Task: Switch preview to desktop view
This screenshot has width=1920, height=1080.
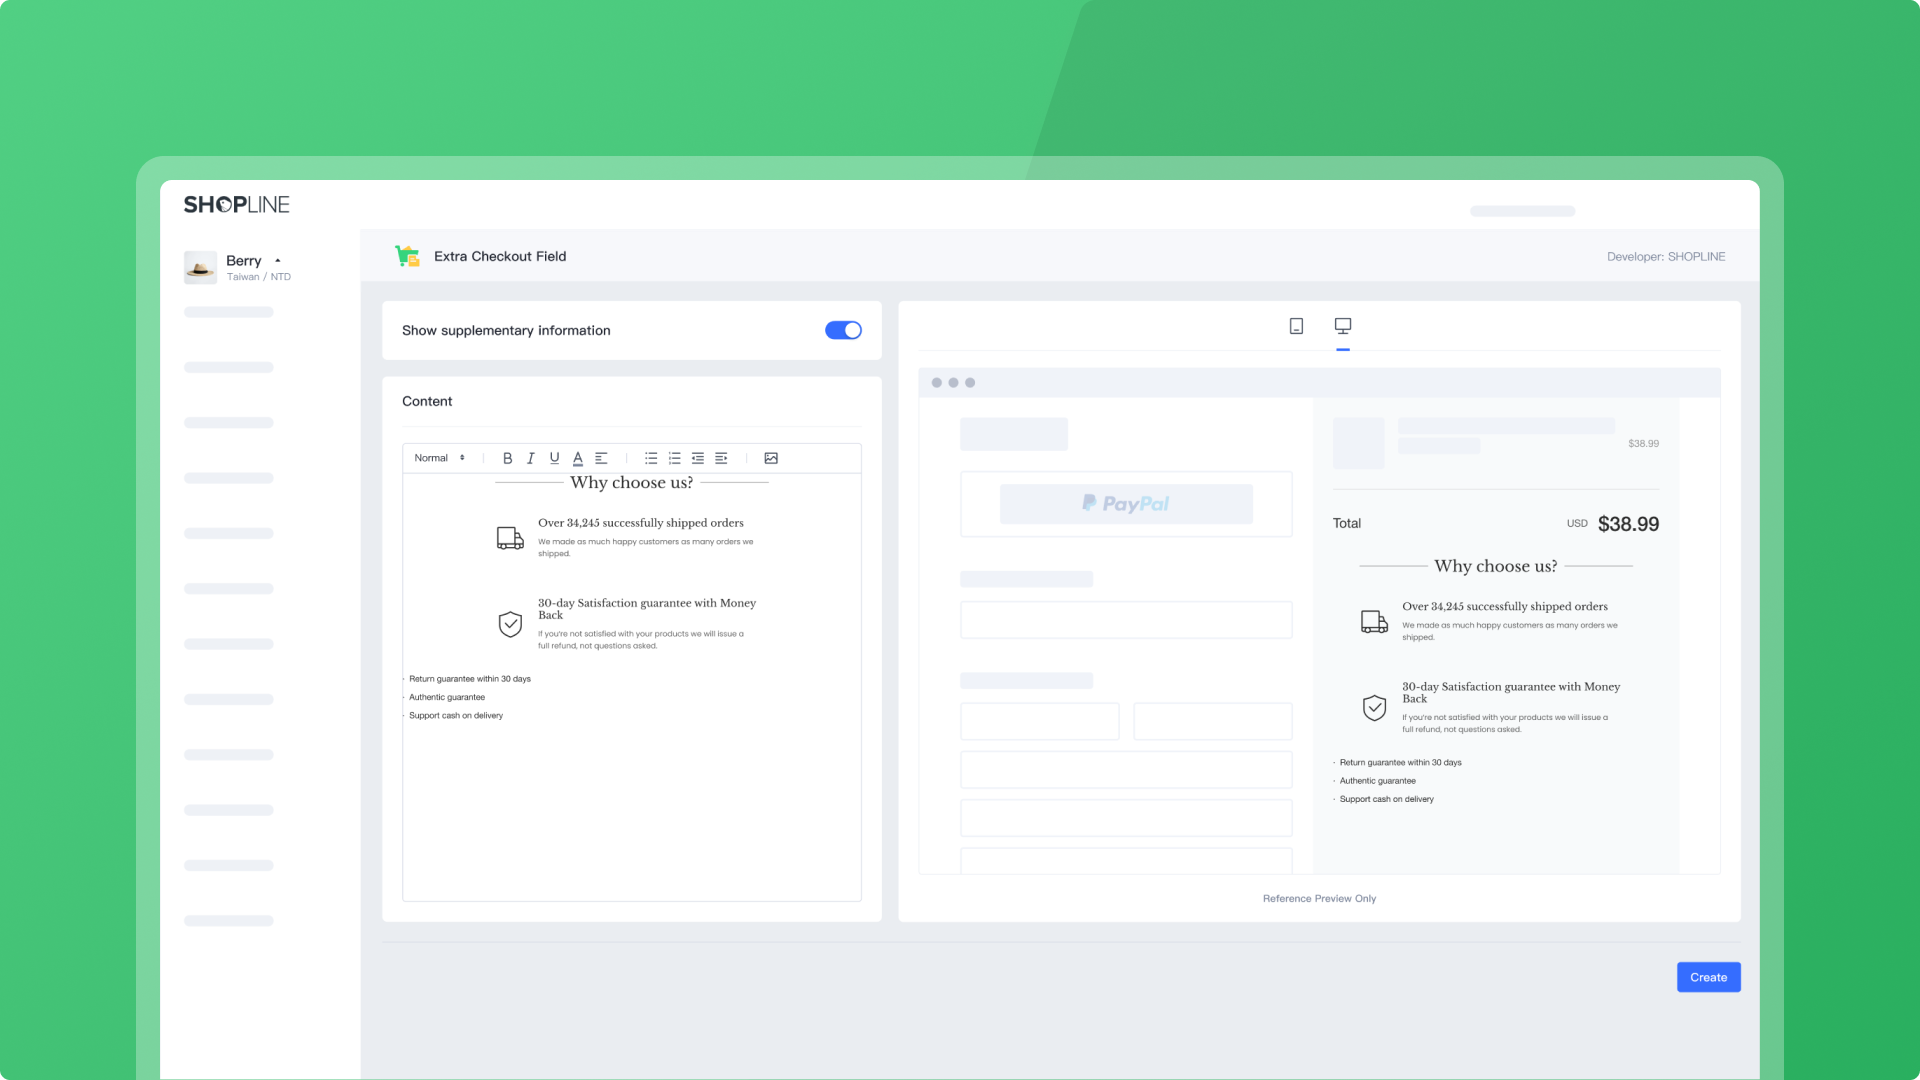Action: tap(1343, 326)
